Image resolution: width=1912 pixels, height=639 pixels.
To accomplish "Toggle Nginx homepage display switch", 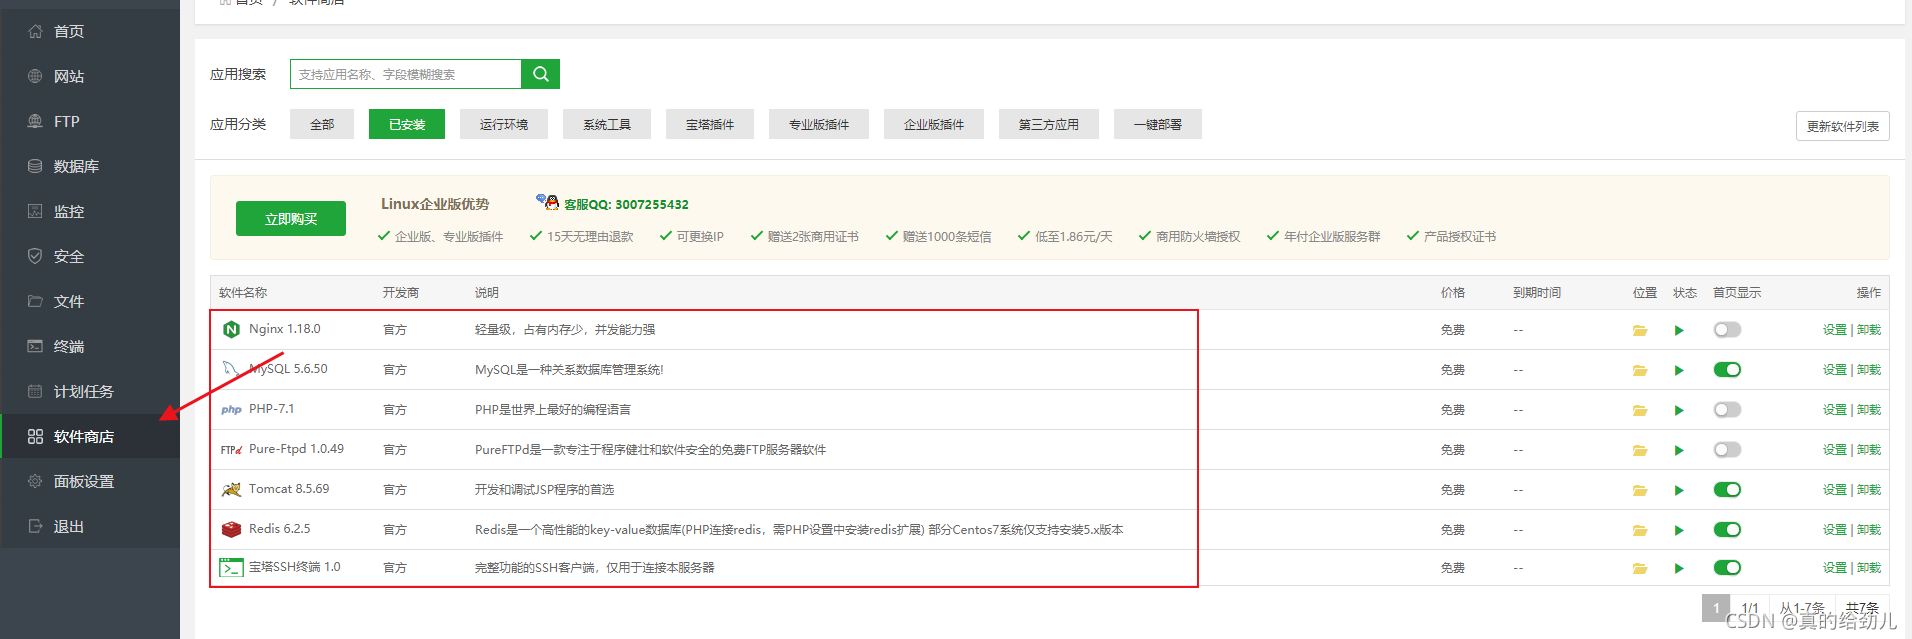I will coord(1727,330).
